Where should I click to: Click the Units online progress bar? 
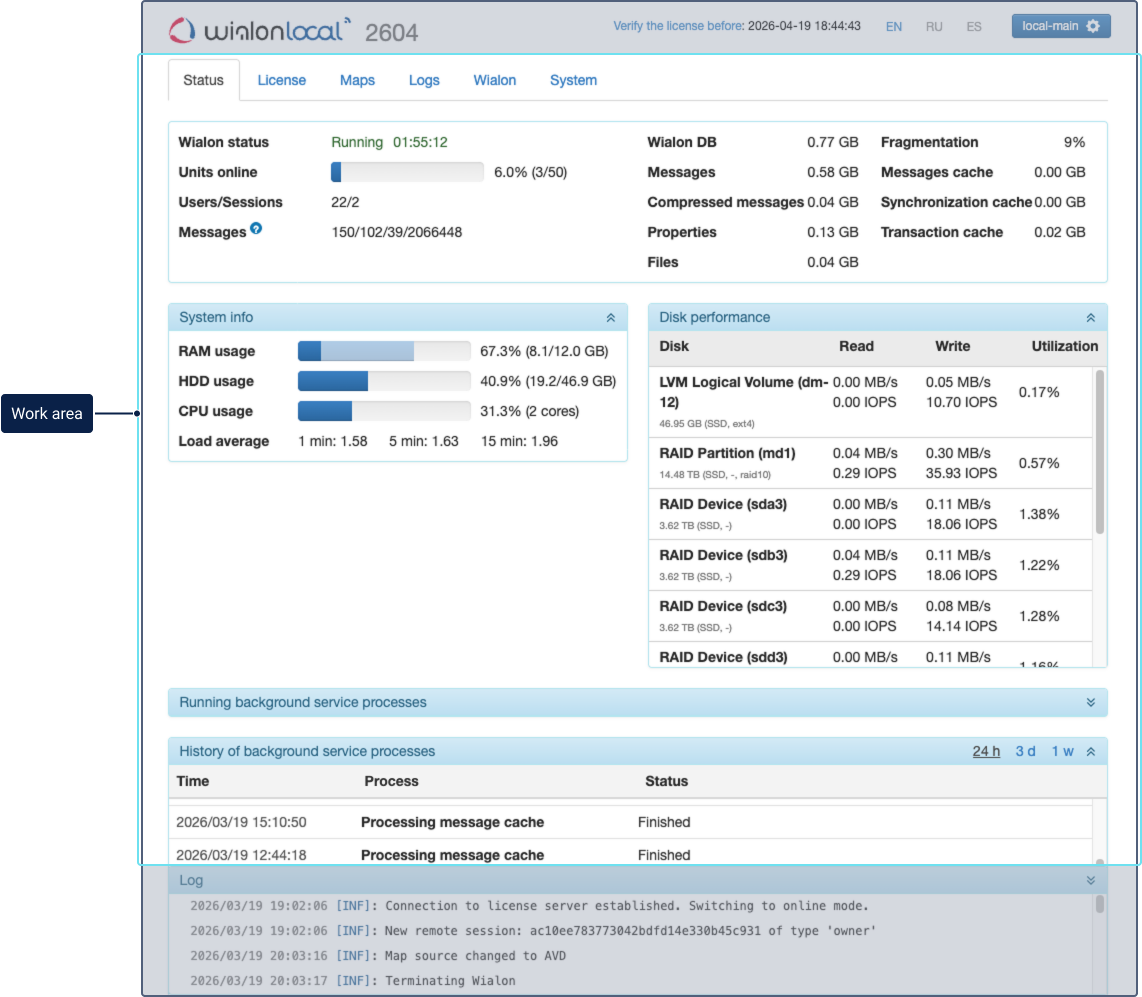pyautogui.click(x=407, y=172)
